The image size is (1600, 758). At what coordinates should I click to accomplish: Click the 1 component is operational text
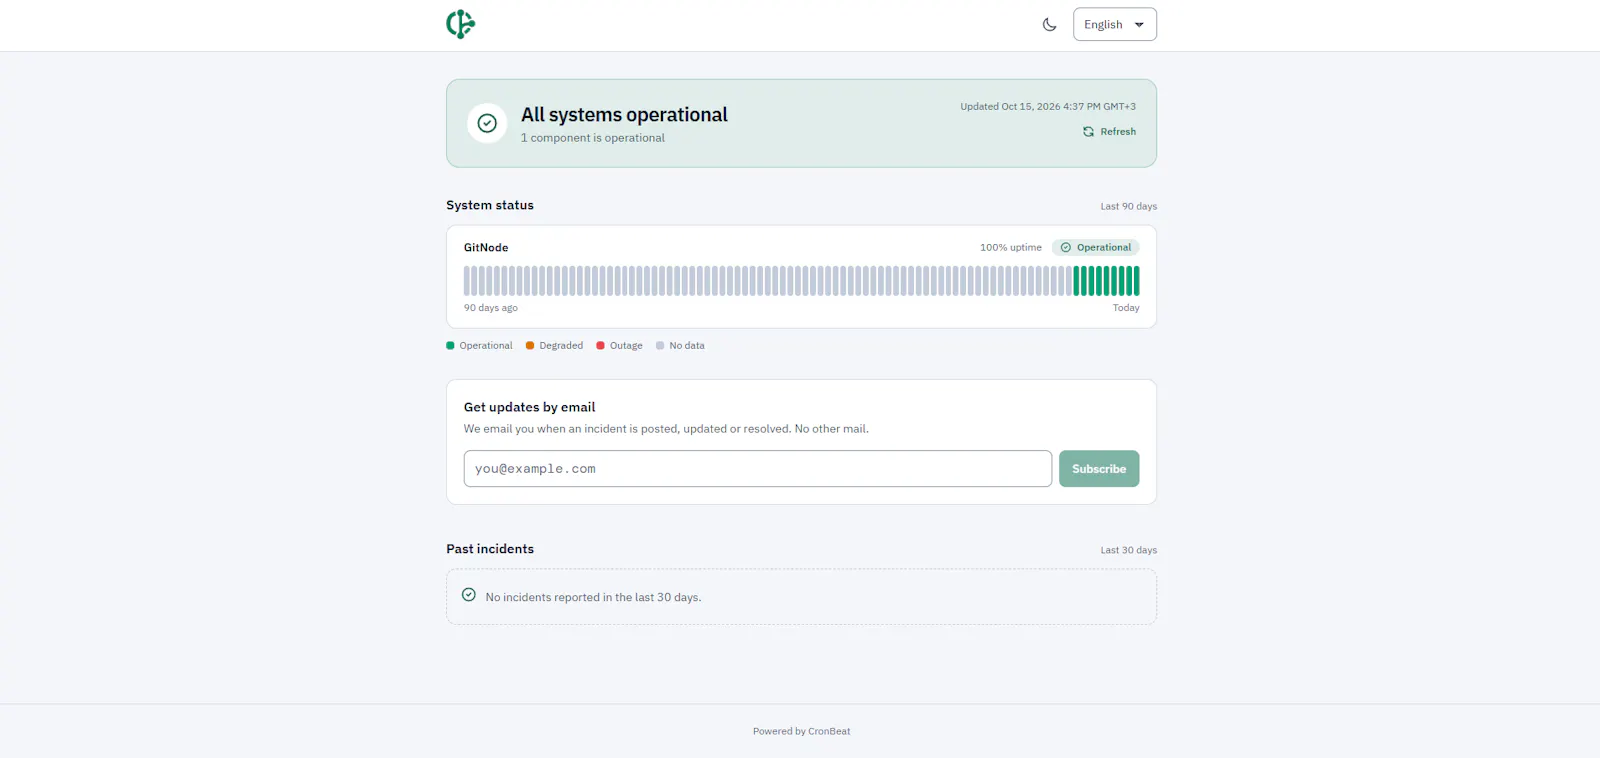(593, 138)
